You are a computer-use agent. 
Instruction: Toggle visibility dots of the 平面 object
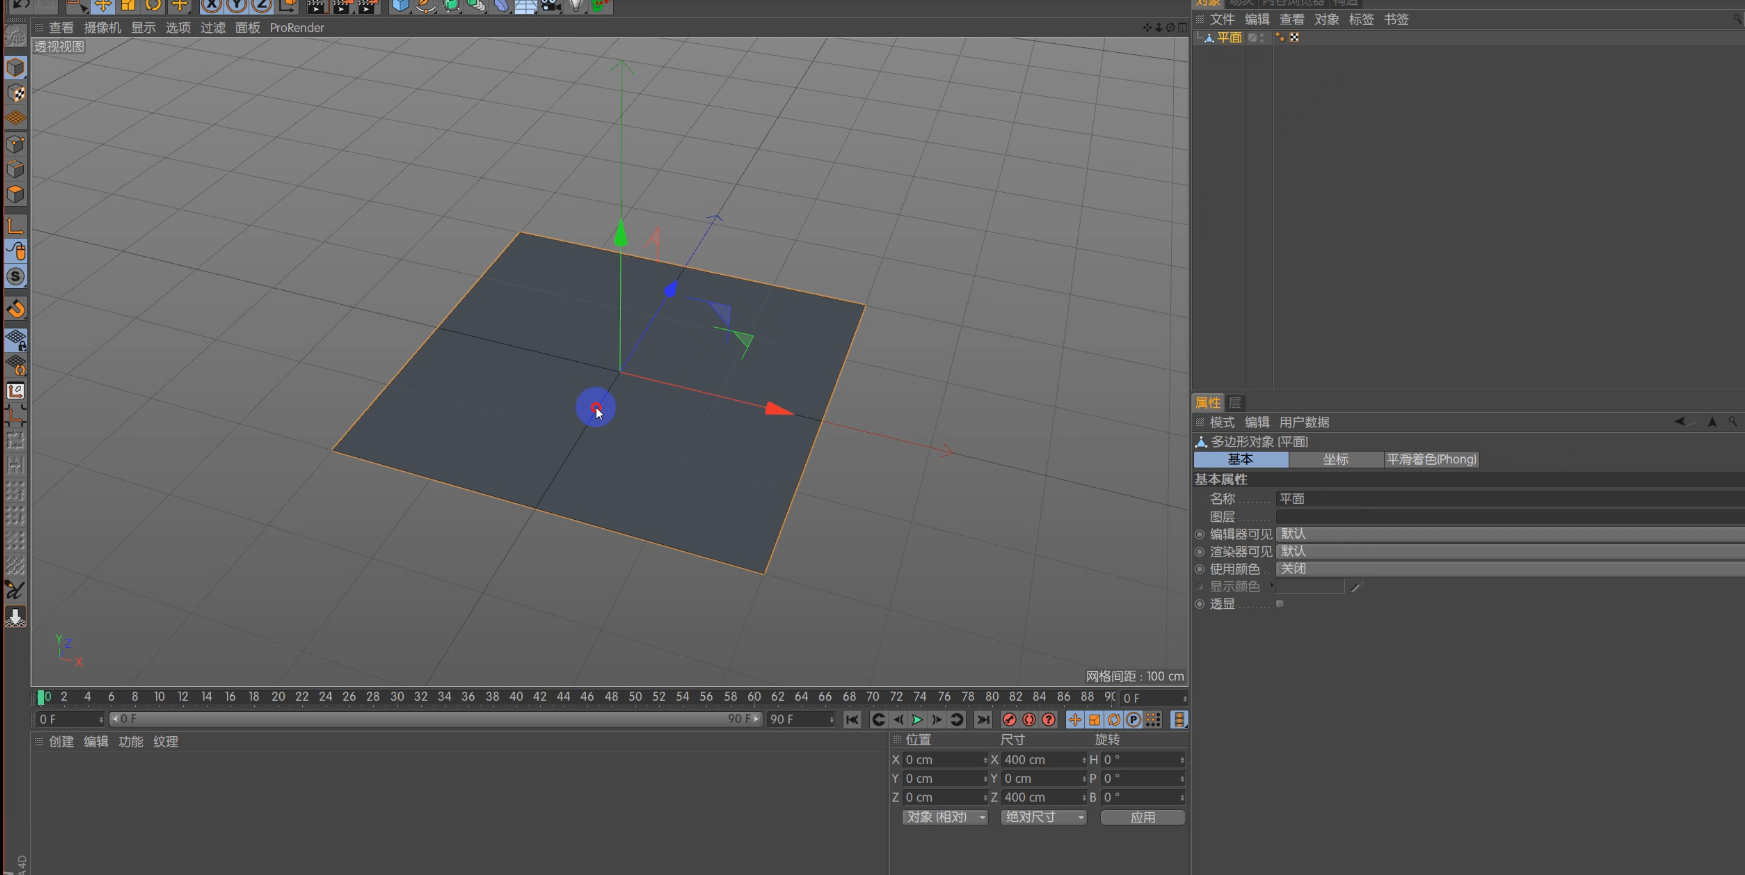1263,38
